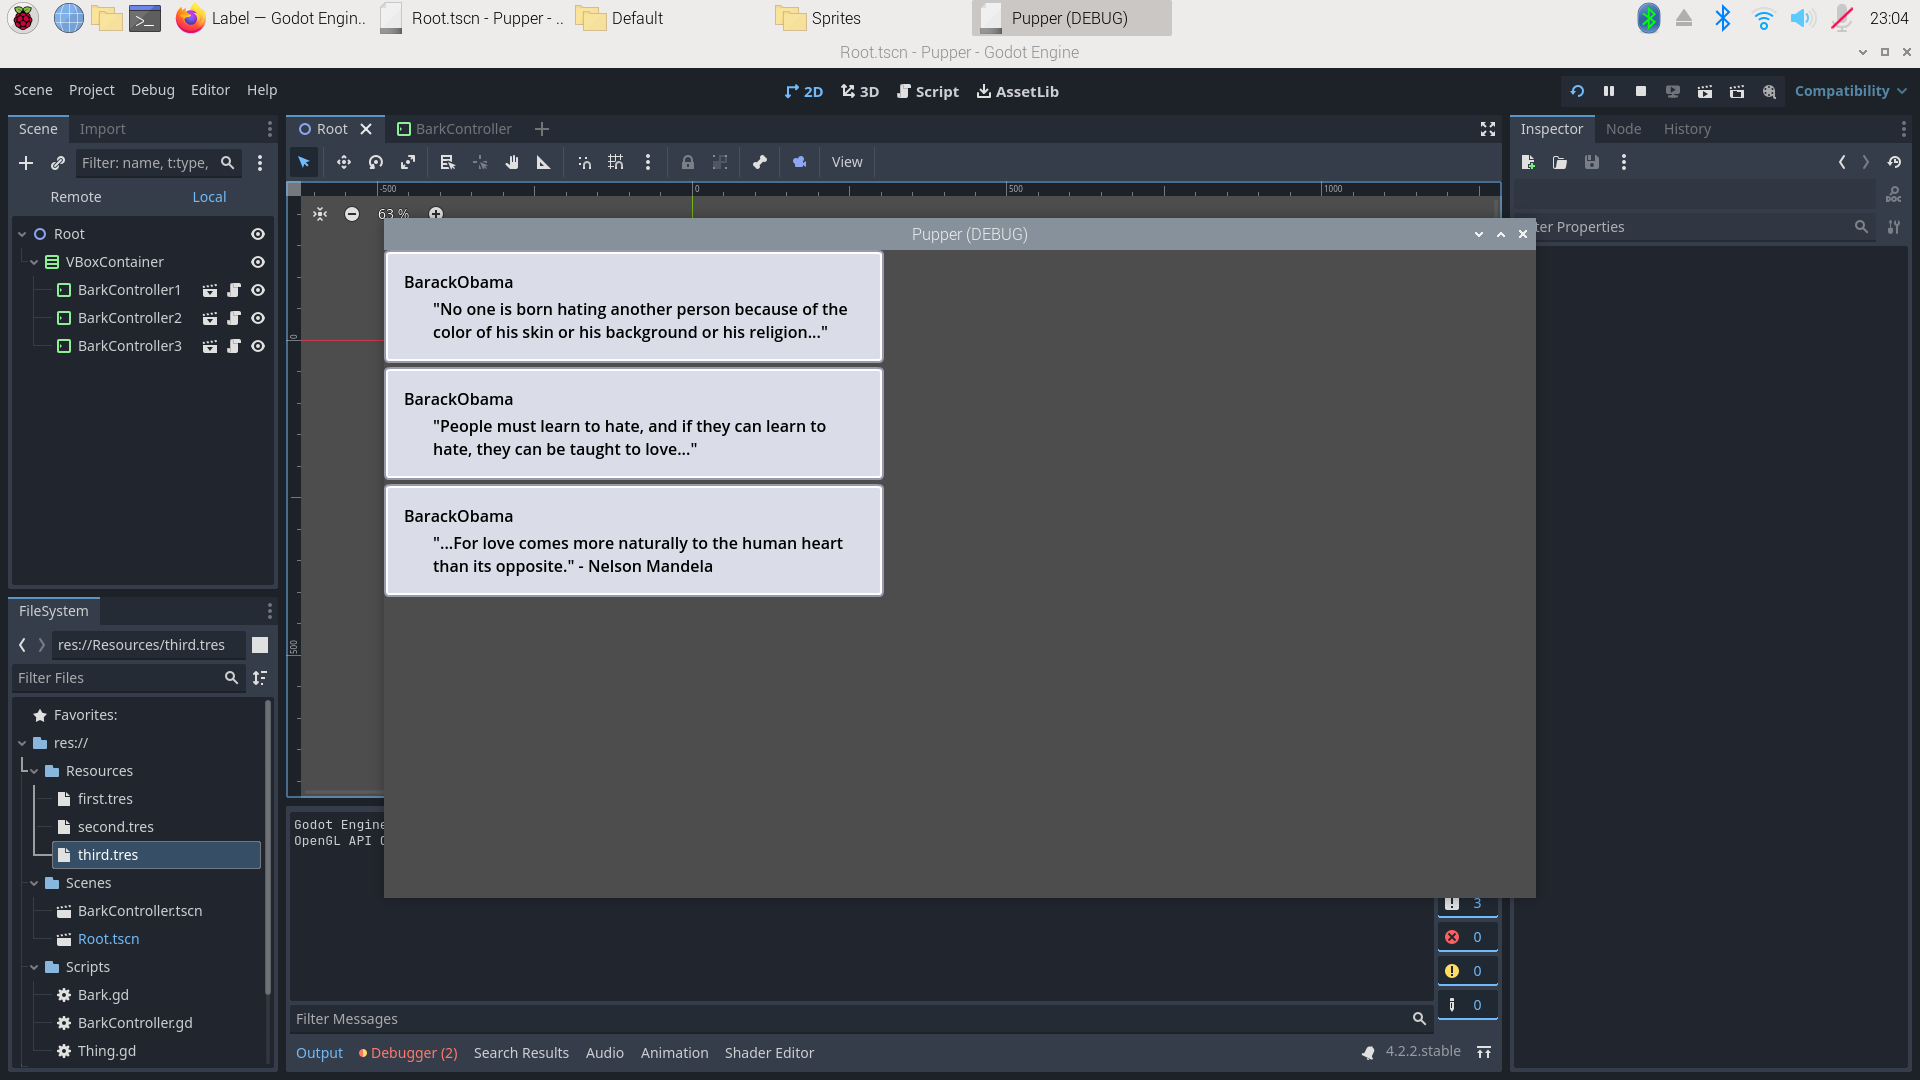Open the BarkController scene tab
Viewport: 1920px width, 1080px height.
(455, 129)
